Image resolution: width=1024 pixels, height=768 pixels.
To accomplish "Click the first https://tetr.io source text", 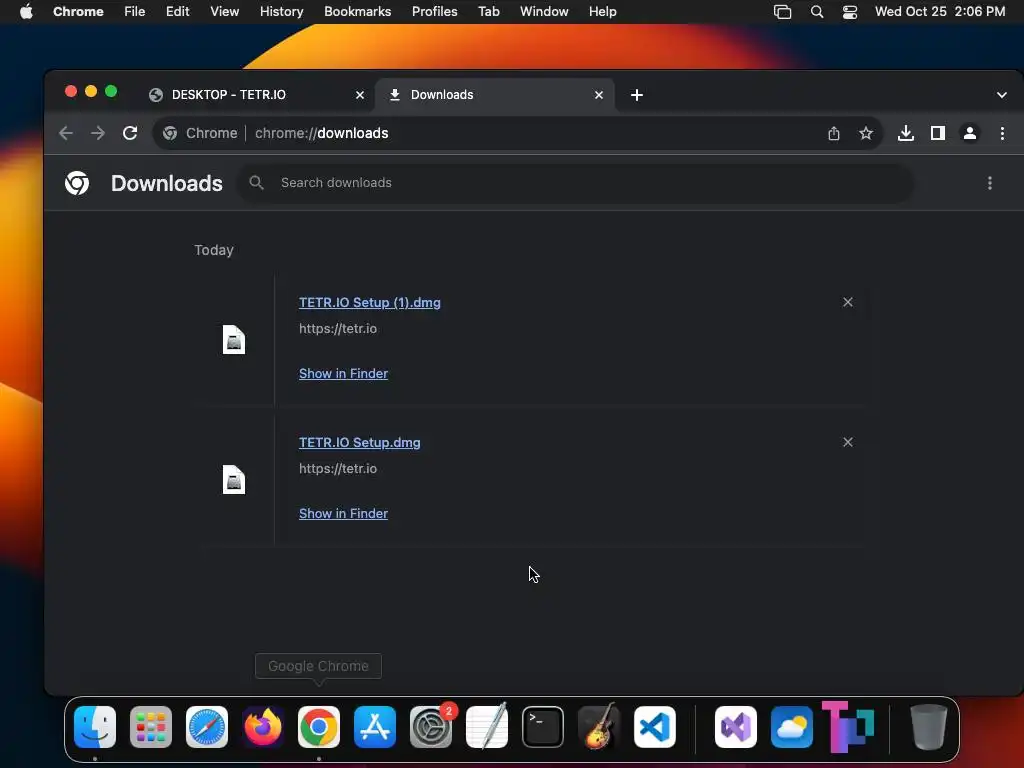I will [338, 328].
